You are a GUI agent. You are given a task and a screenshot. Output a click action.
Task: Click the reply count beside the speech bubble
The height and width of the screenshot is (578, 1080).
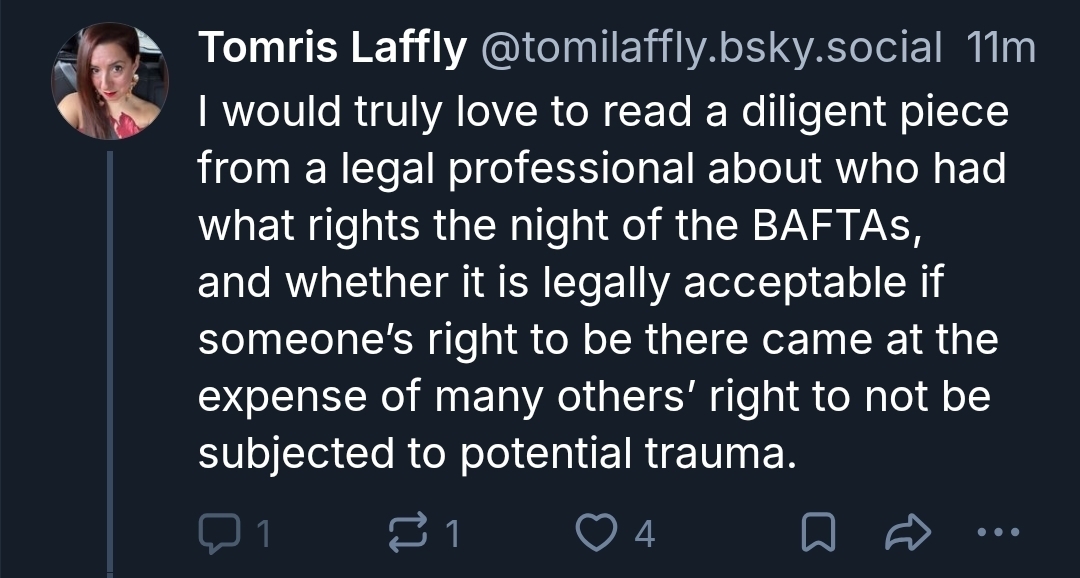263,535
